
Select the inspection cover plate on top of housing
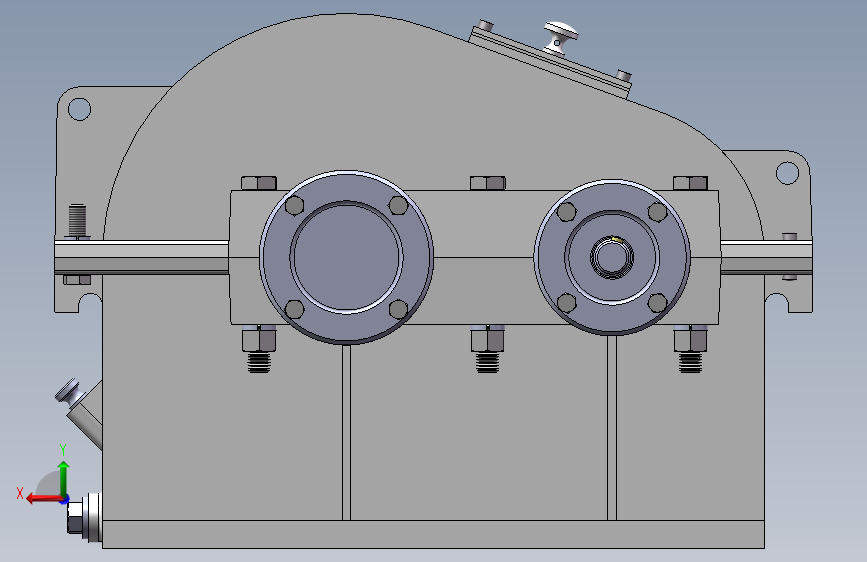click(549, 62)
